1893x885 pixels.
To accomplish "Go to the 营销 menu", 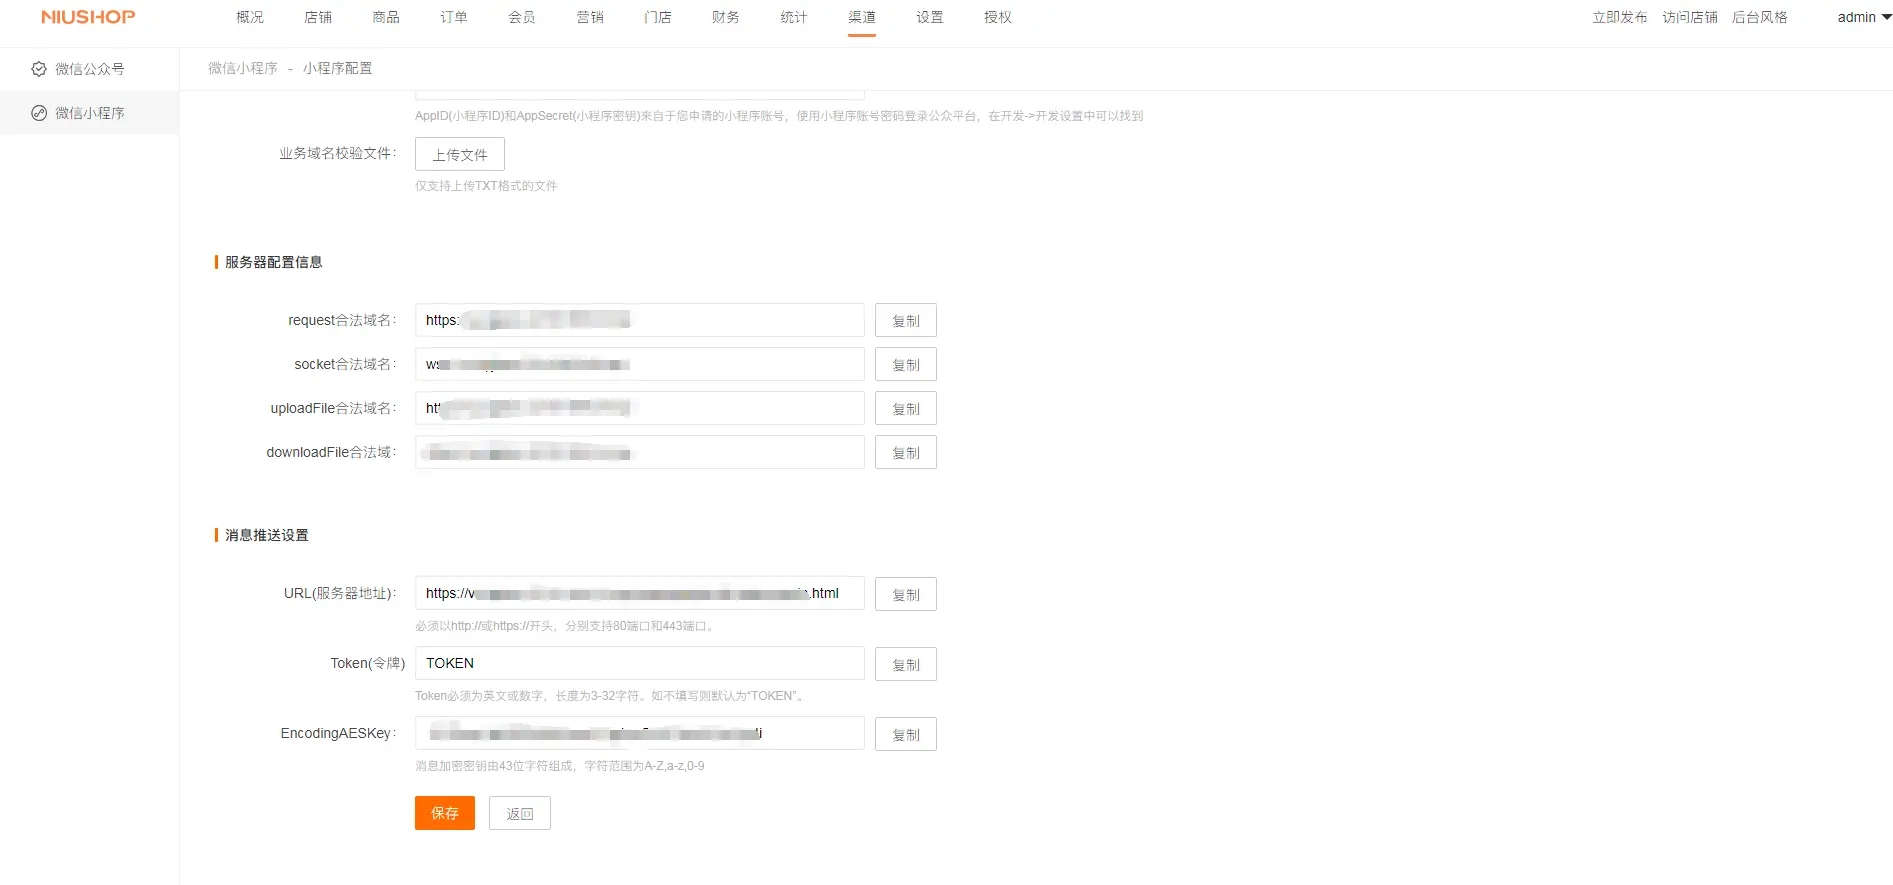I will pos(589,17).
